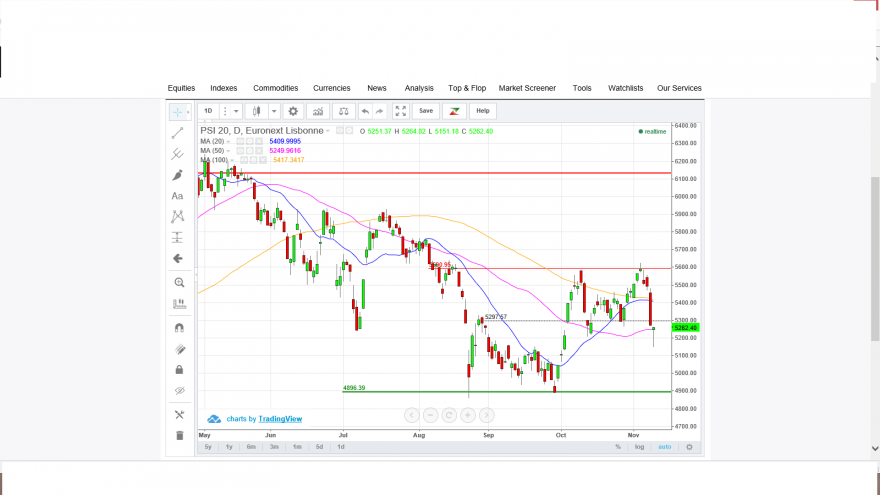
Task: Toggle percent scale mode
Action: click(618, 447)
